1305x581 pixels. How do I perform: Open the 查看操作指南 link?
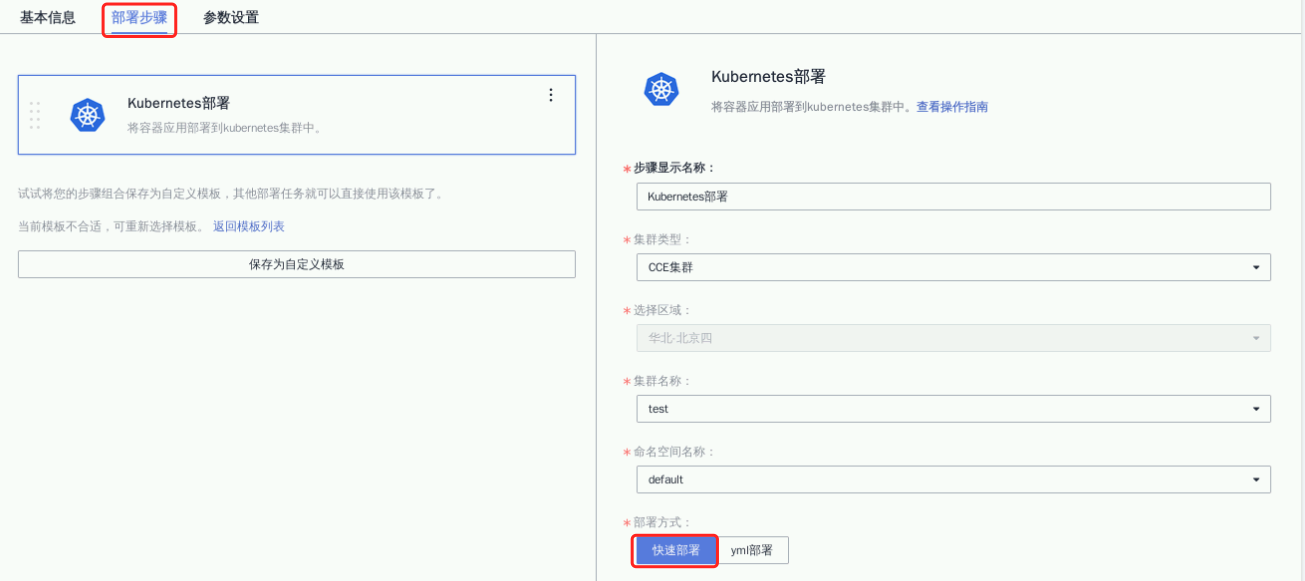(x=952, y=107)
